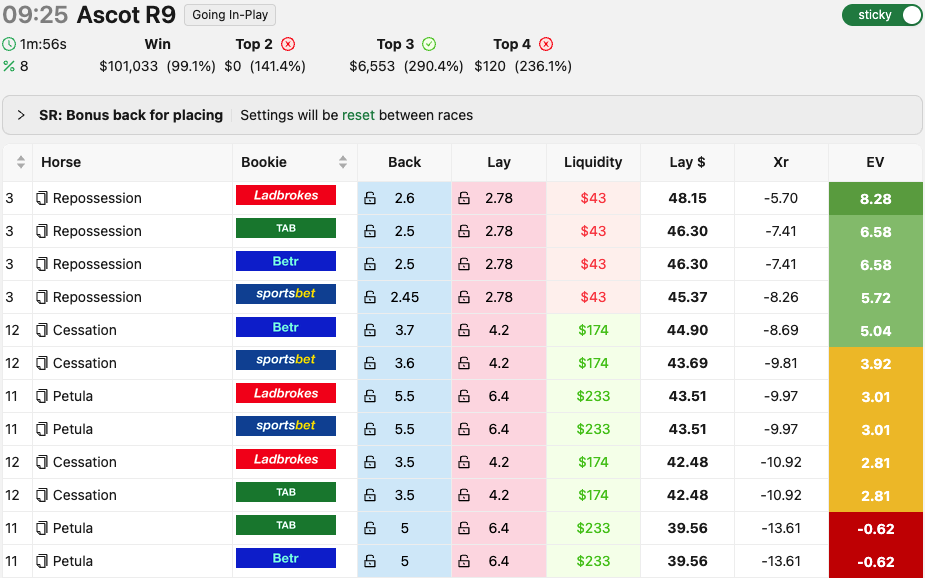Sort table by Bookie column arrows
Viewport: 925px width, 578px height.
point(343,162)
